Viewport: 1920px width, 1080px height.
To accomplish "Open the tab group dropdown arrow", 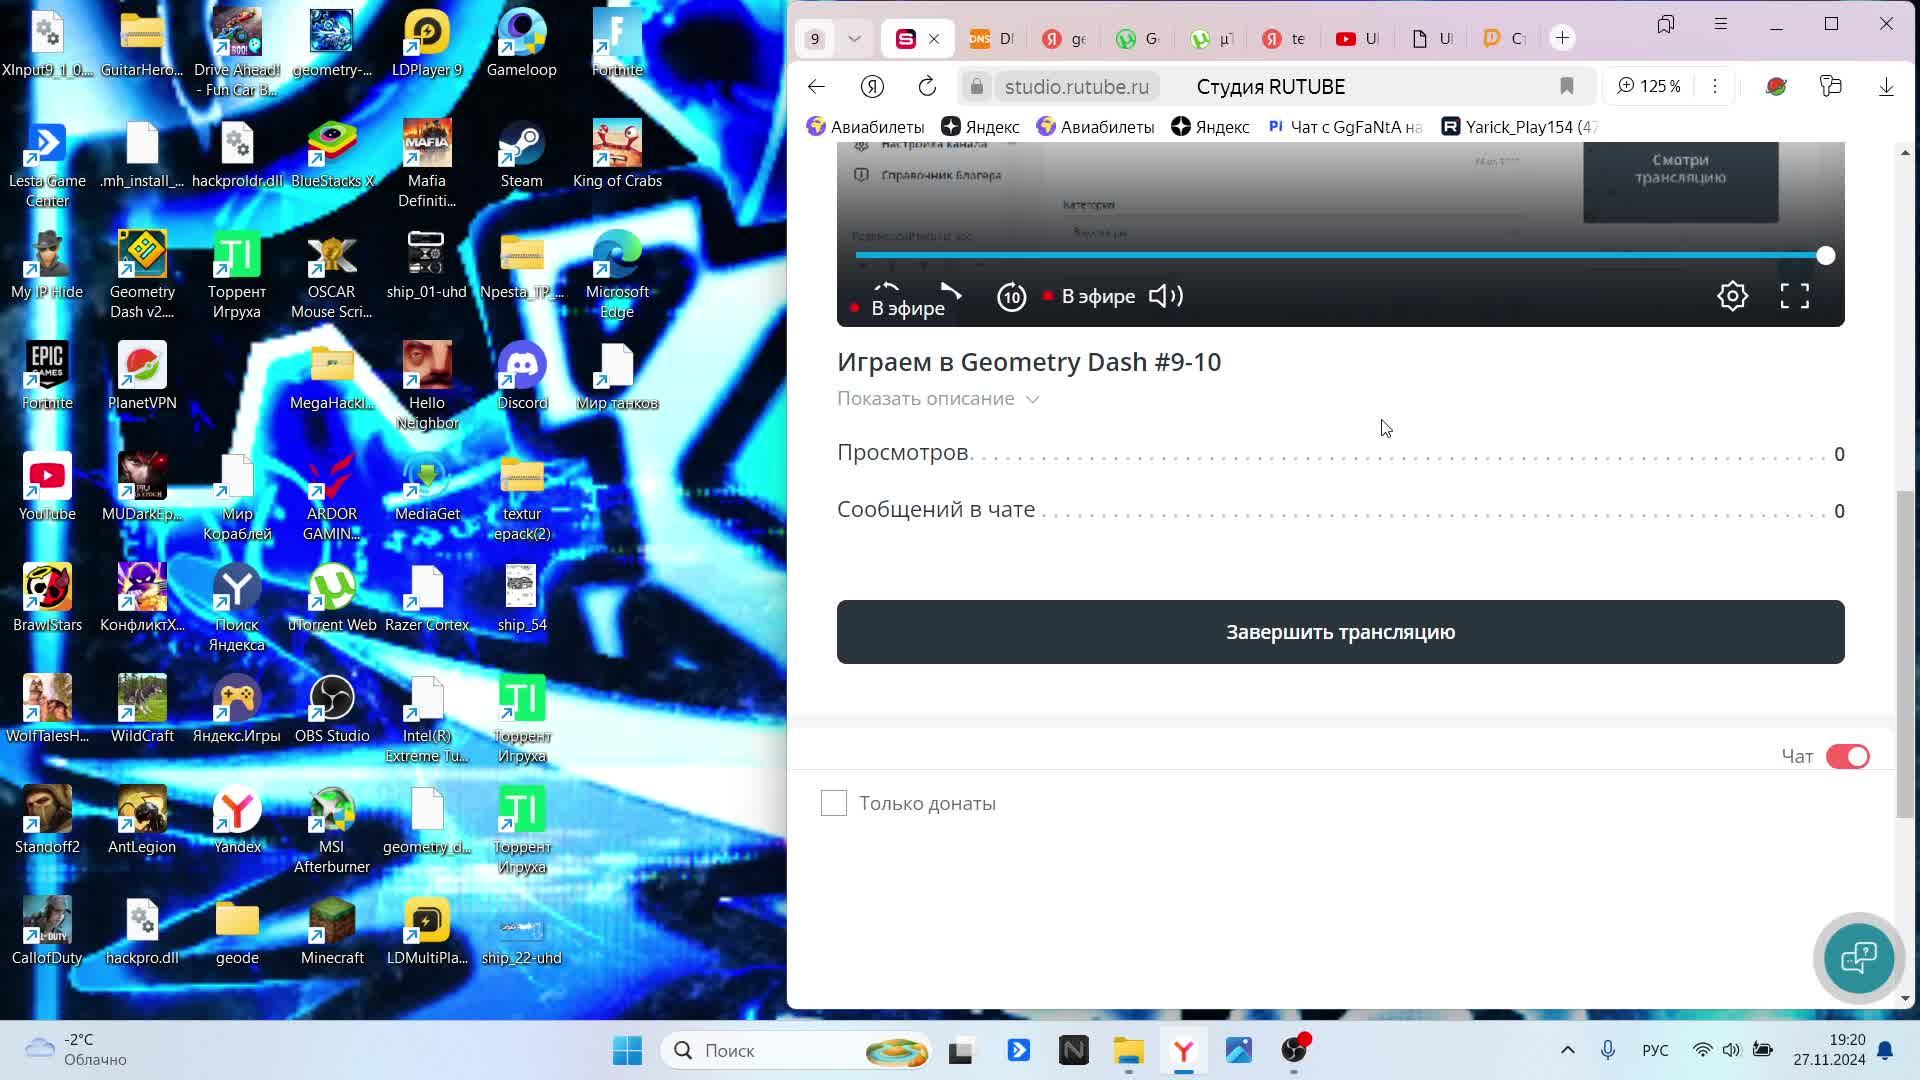I will (x=854, y=39).
